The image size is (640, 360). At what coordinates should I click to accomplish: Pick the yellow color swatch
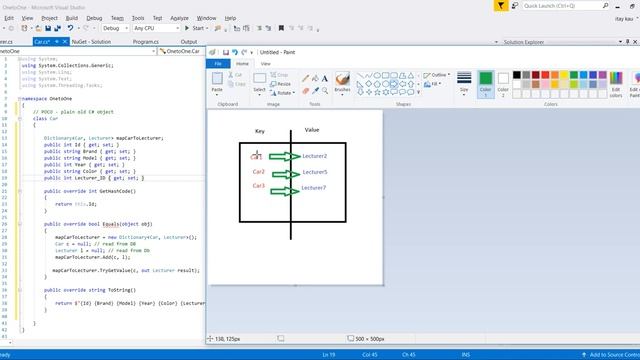coord(564,75)
